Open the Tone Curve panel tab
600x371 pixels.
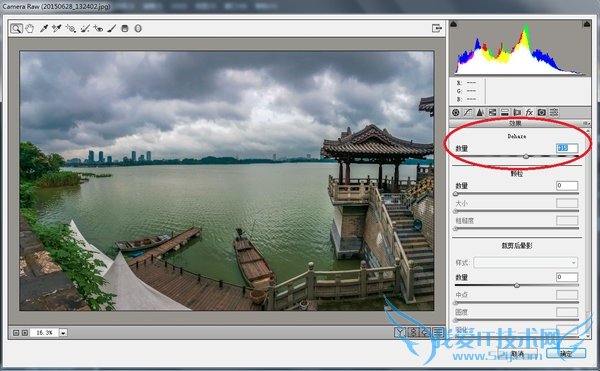pyautogui.click(x=468, y=112)
